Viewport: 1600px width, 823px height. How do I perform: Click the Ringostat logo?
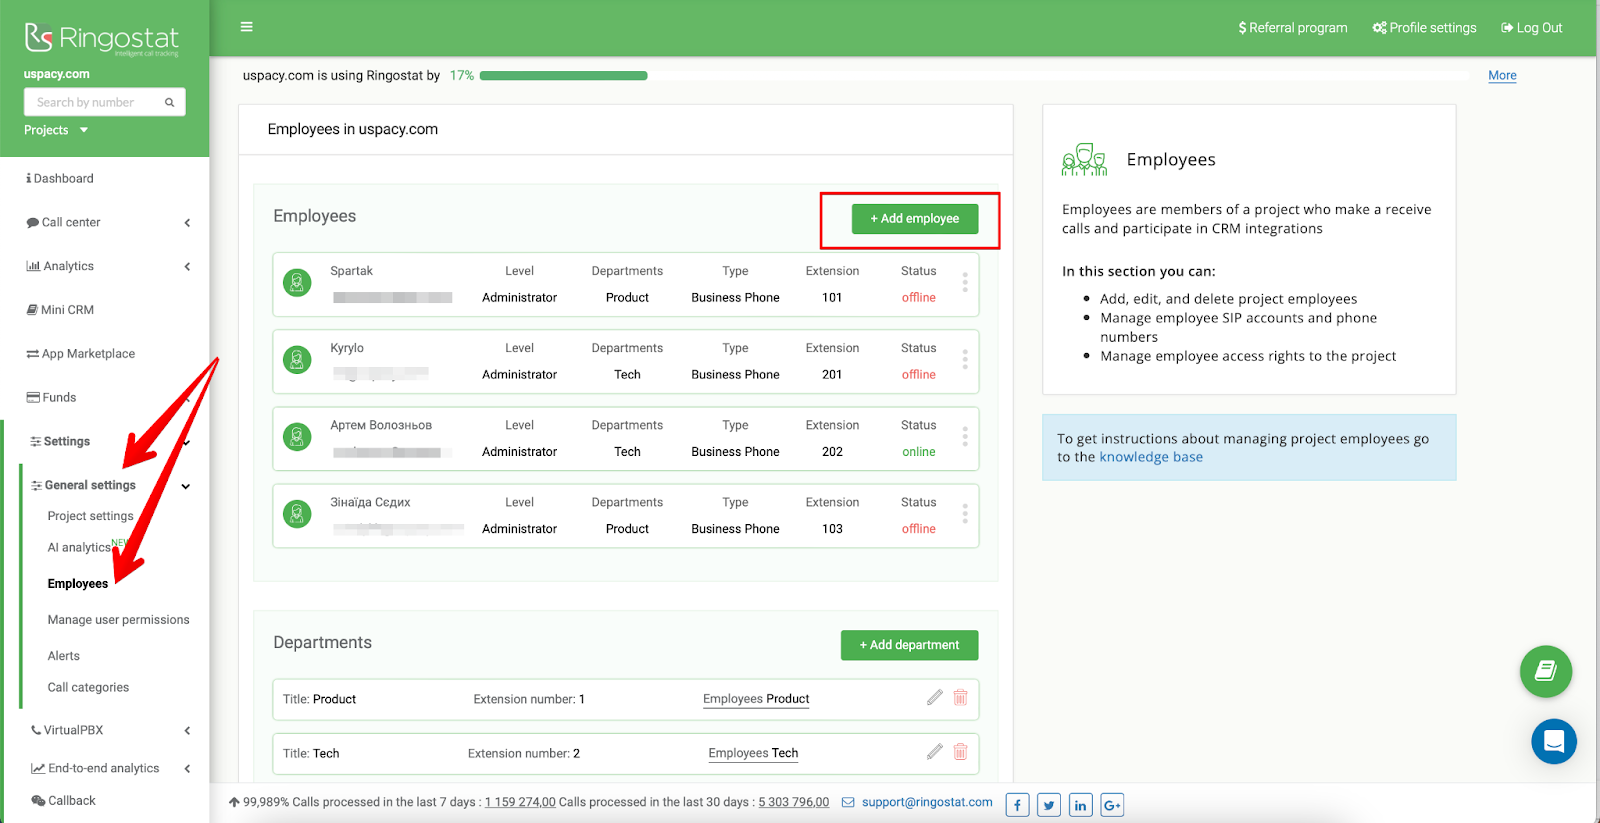(x=102, y=38)
